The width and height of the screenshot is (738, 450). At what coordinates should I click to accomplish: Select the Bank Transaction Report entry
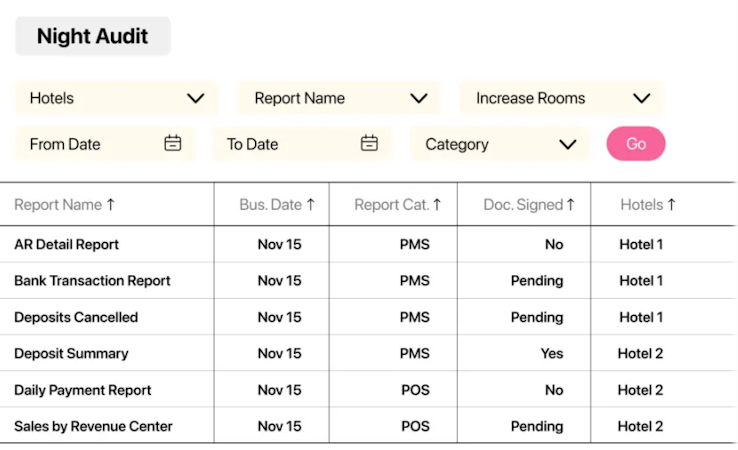click(92, 281)
